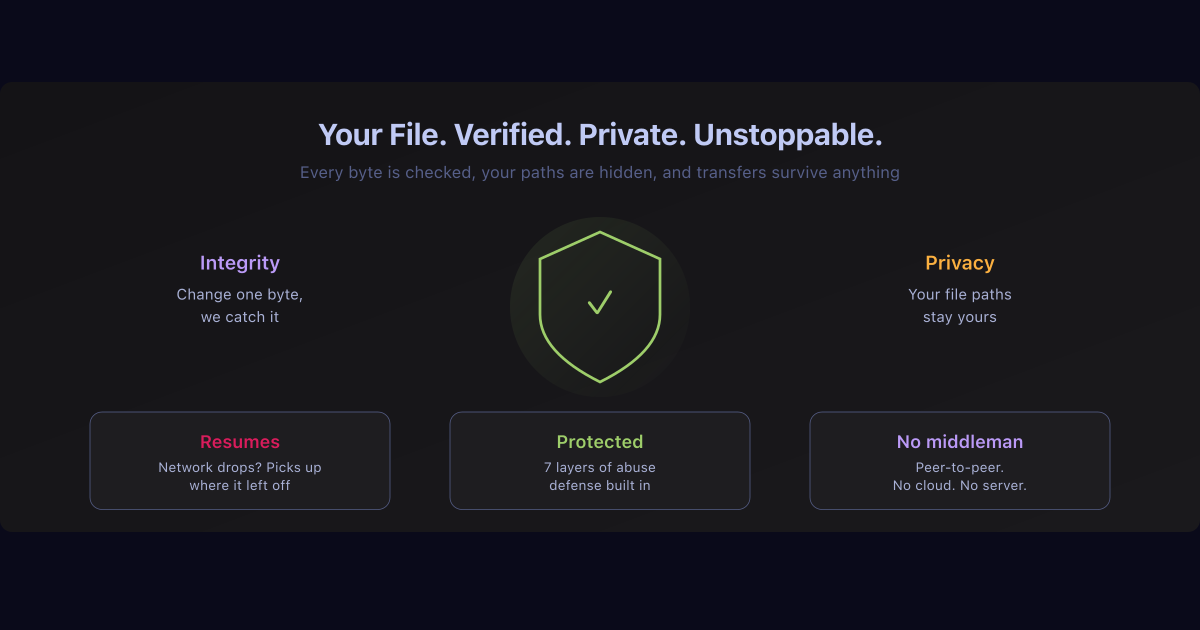Select the red Resumes label
Viewport: 1200px width, 630px height.
coord(240,441)
